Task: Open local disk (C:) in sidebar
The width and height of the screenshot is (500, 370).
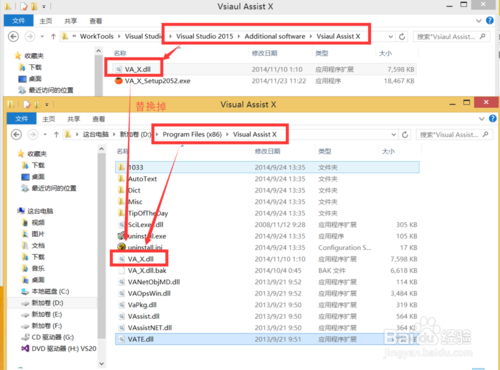Action: [45, 291]
